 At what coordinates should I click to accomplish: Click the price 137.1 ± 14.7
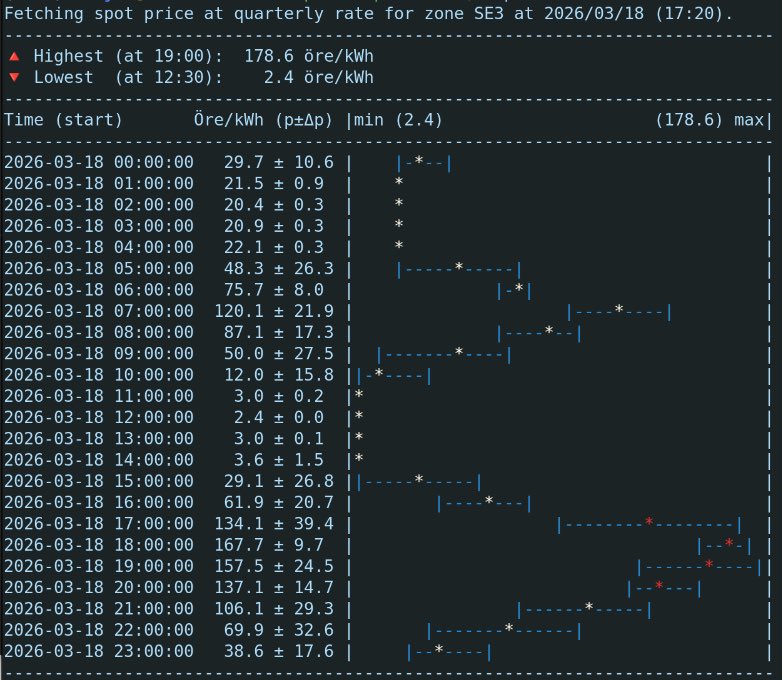click(x=274, y=587)
